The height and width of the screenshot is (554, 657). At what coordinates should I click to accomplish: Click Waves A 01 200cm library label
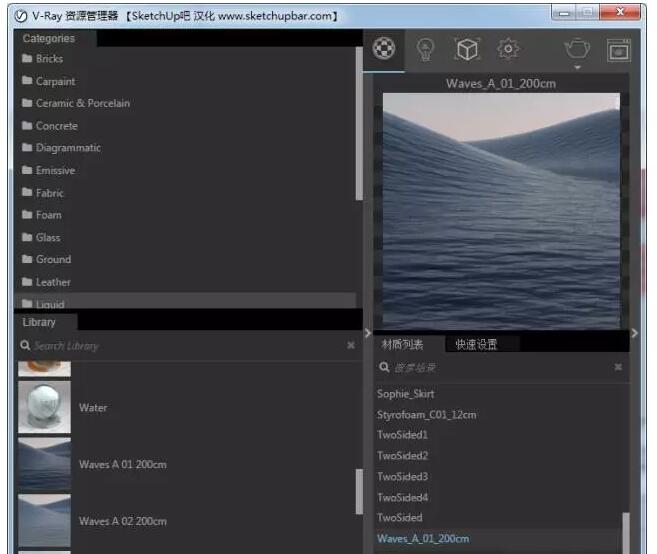pos(123,465)
